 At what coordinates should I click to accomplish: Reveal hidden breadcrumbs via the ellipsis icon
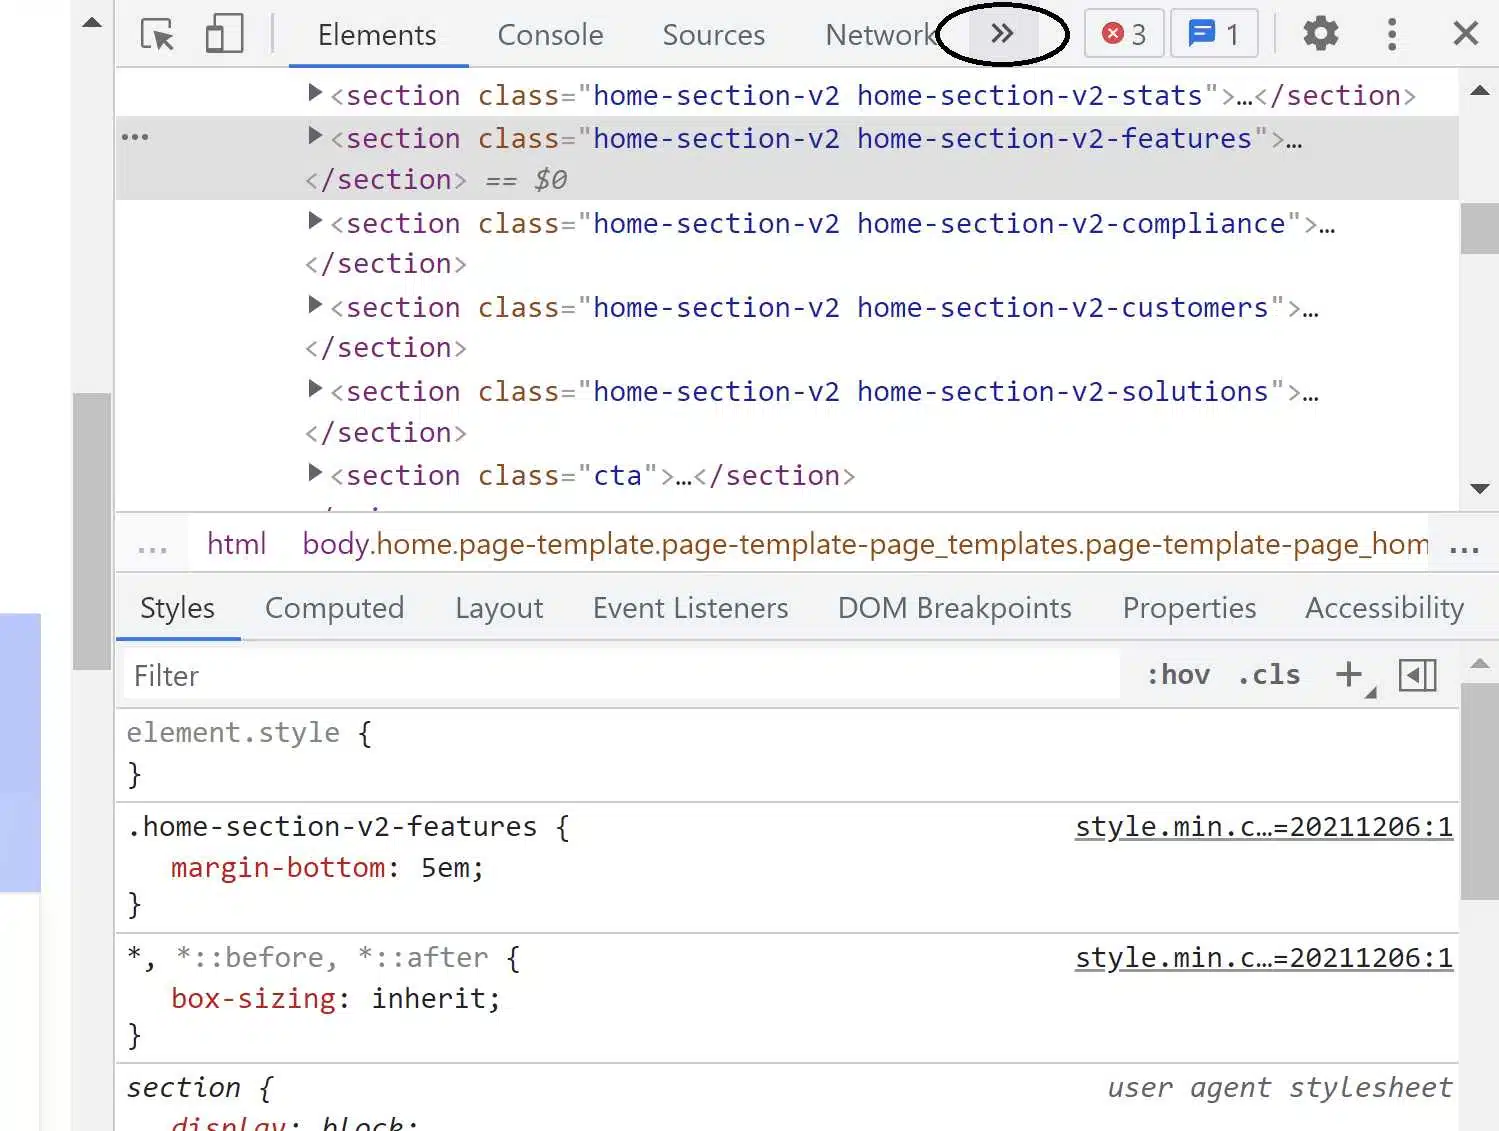pos(151,544)
